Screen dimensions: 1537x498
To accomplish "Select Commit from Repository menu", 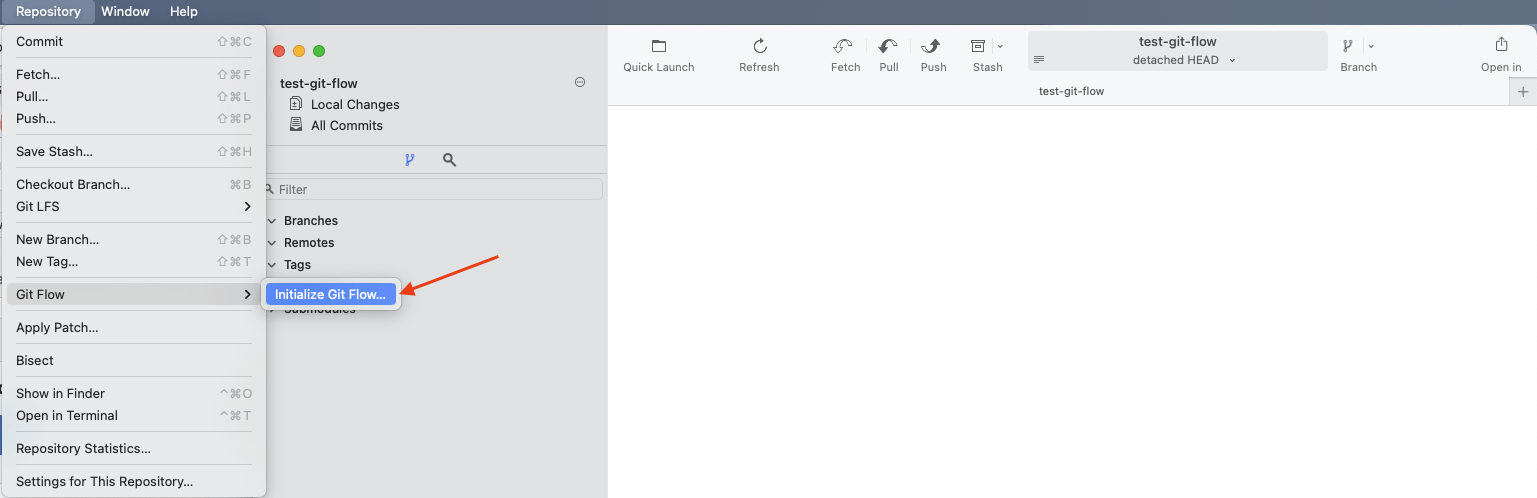I will coord(134,42).
